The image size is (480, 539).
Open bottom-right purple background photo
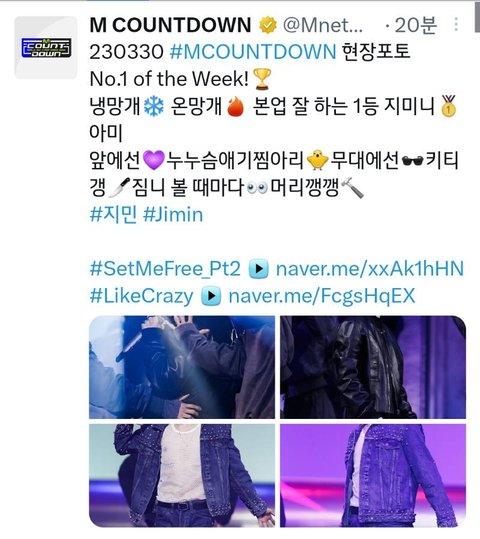[373, 475]
